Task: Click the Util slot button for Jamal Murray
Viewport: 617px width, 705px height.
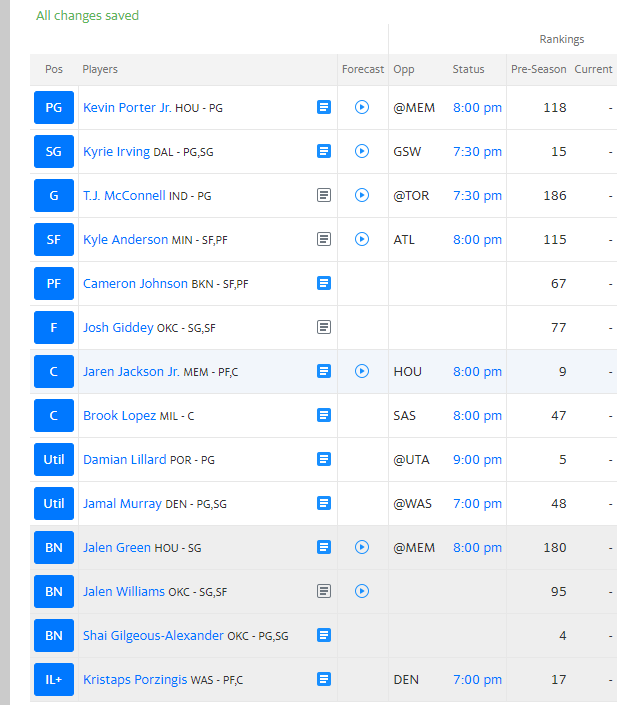Action: pos(54,504)
